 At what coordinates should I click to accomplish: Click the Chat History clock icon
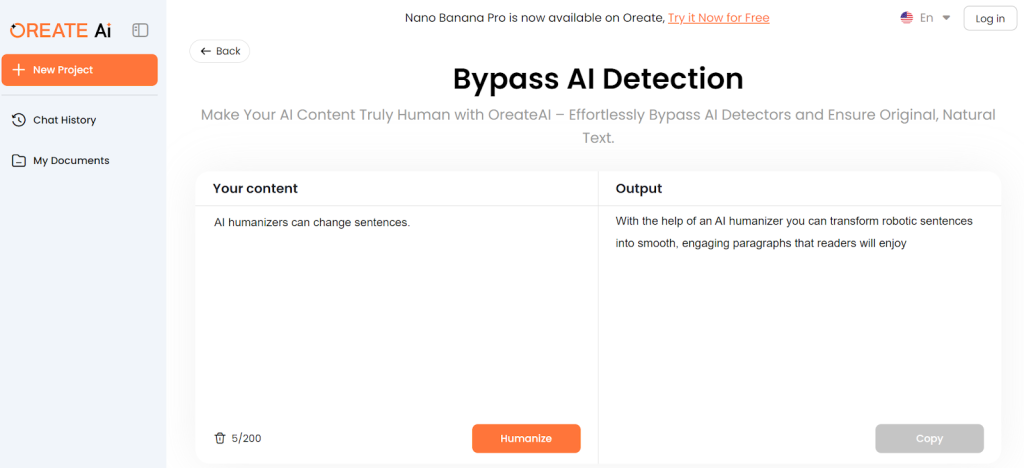19,120
